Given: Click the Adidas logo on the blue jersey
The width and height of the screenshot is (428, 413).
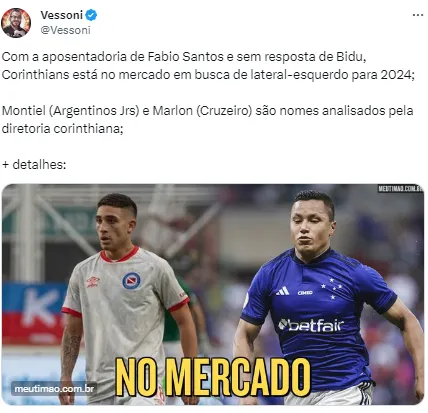Looking at the screenshot, I should tap(282, 291).
